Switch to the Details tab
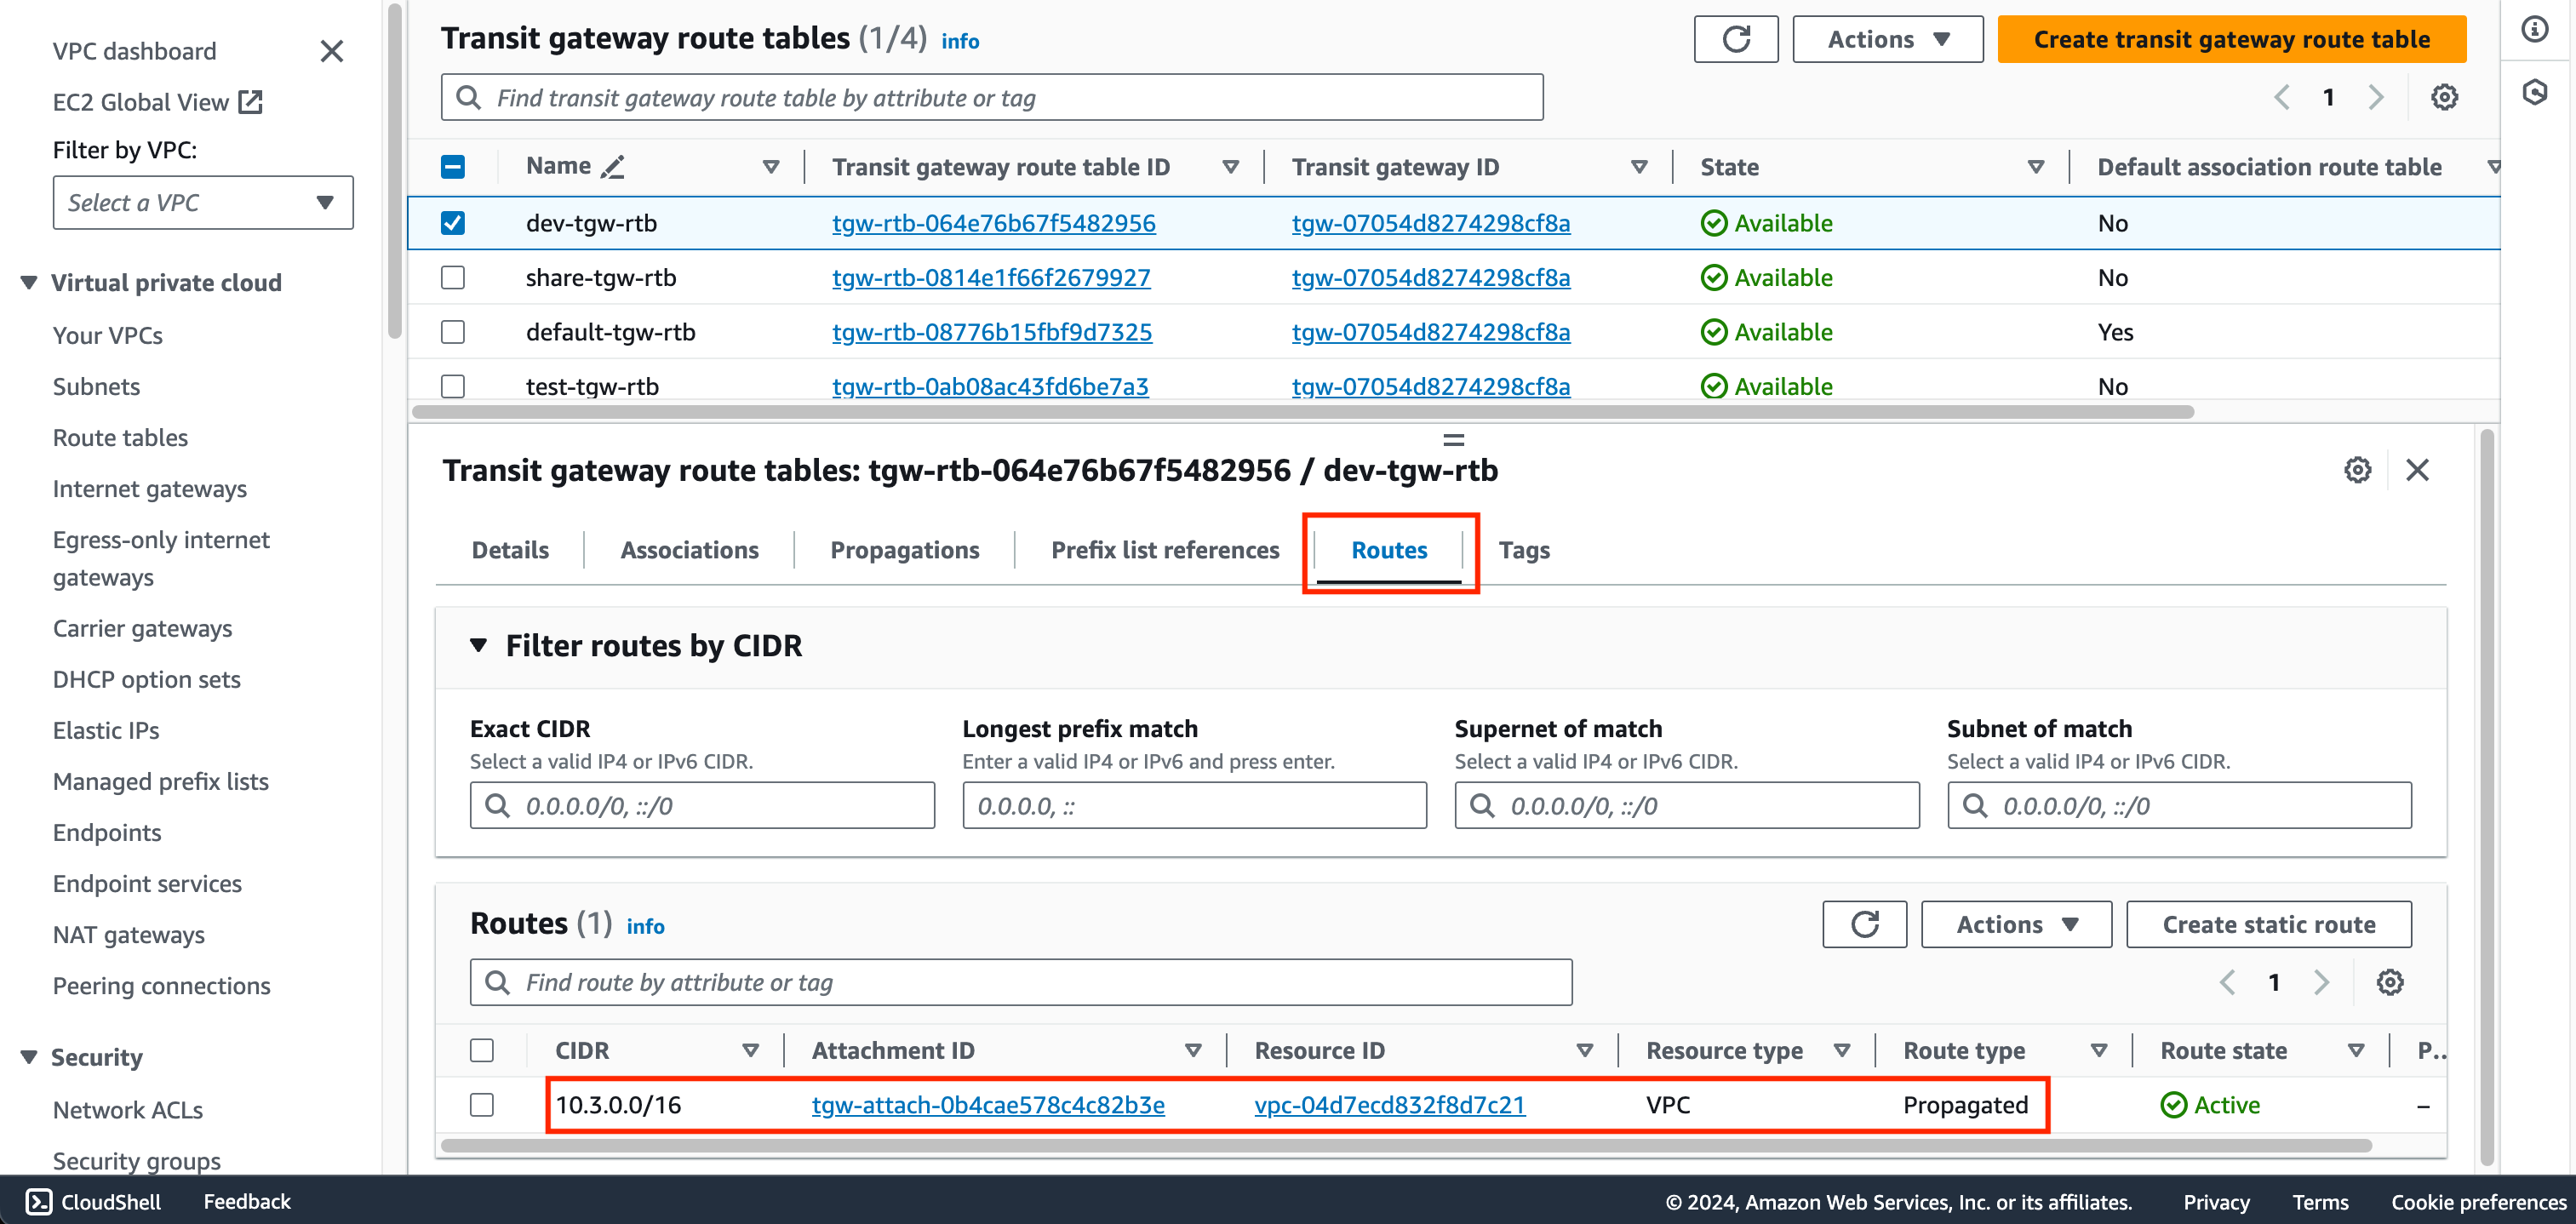This screenshot has width=2576, height=1224. [510, 550]
